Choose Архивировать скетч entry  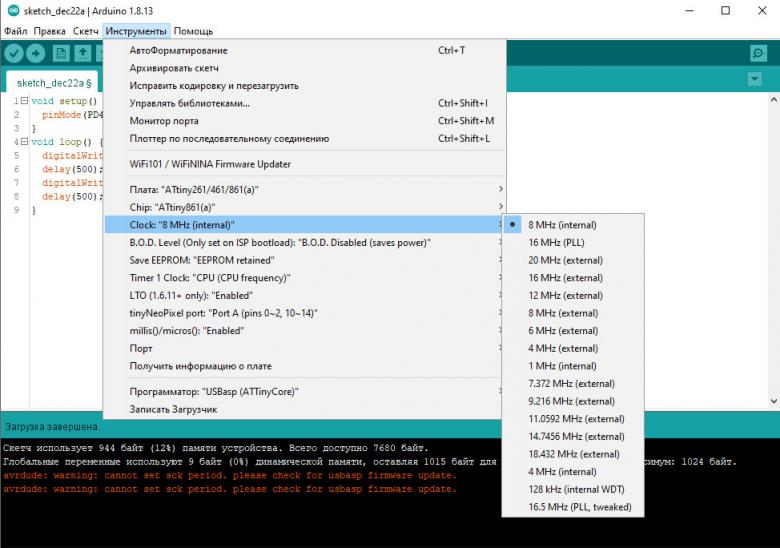304,68
